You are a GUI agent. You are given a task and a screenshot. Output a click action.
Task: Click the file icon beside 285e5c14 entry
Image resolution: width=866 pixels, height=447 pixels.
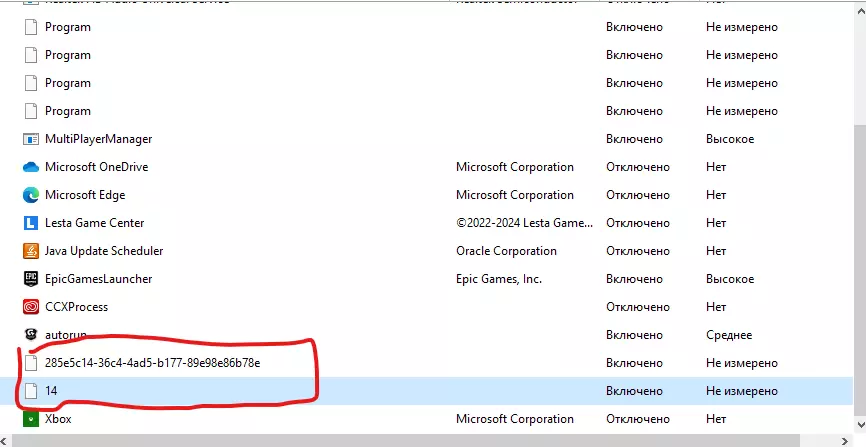click(x=31, y=363)
